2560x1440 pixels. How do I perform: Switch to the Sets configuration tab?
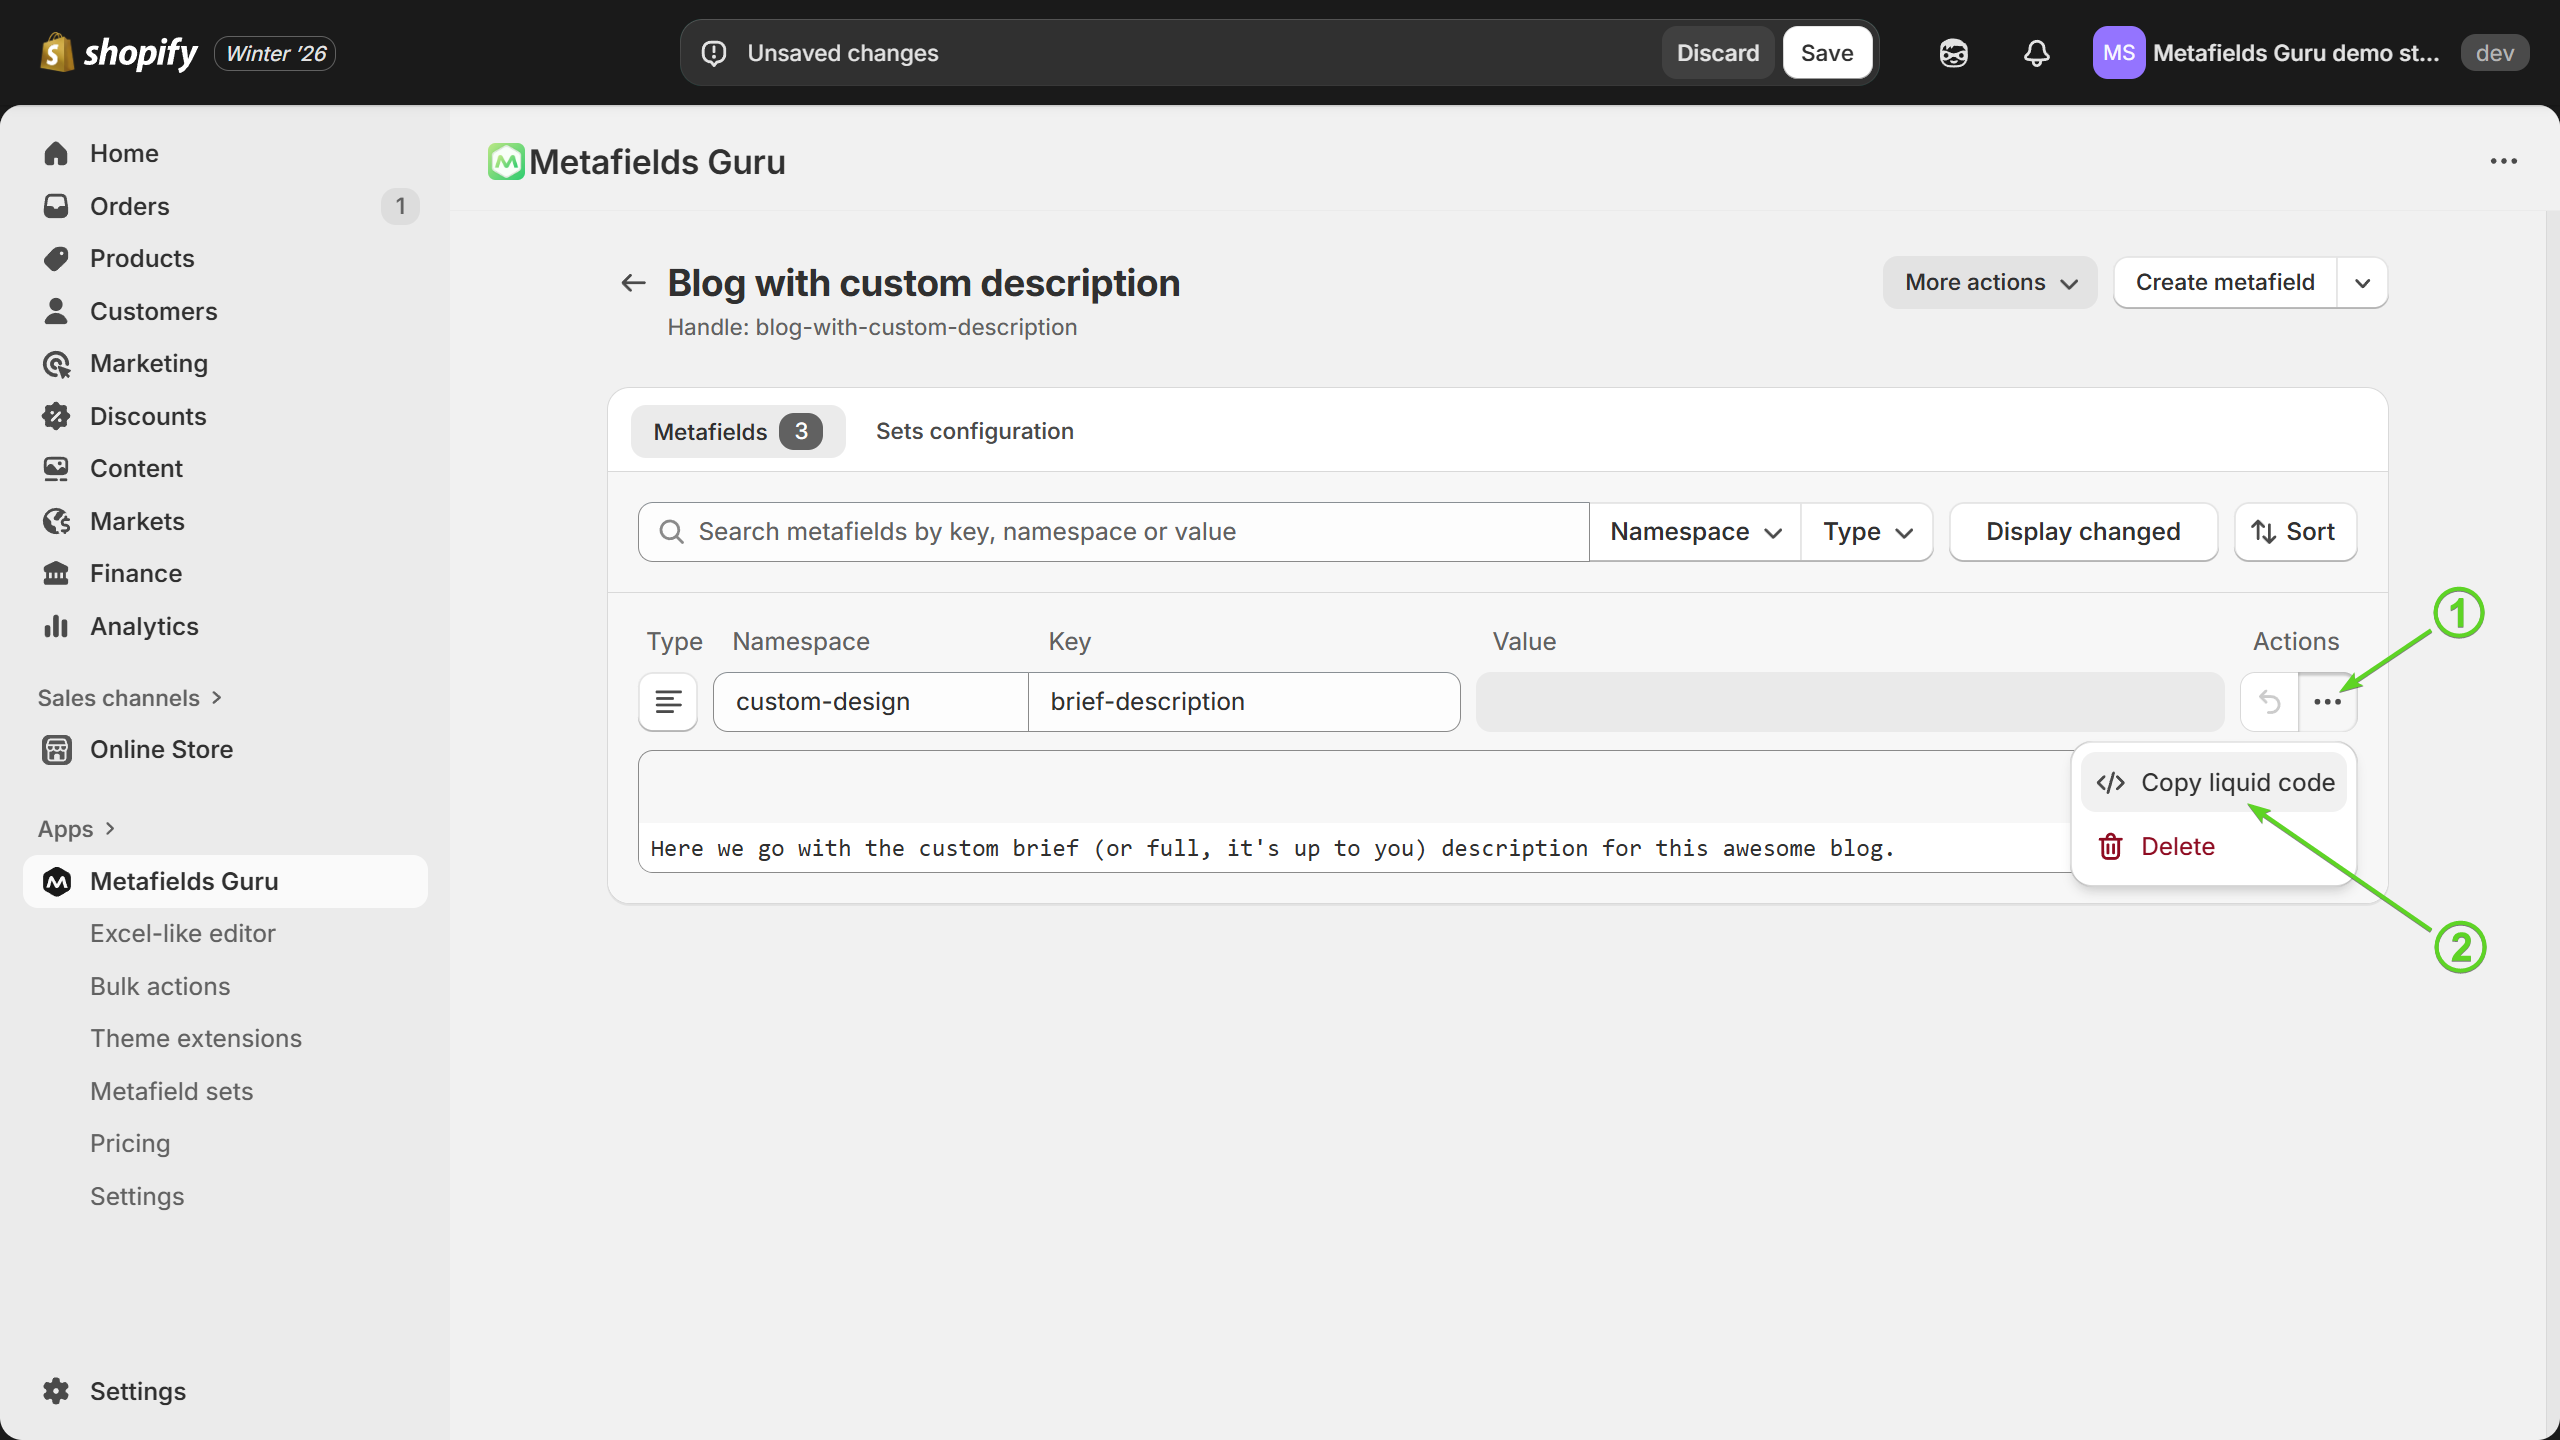(974, 431)
